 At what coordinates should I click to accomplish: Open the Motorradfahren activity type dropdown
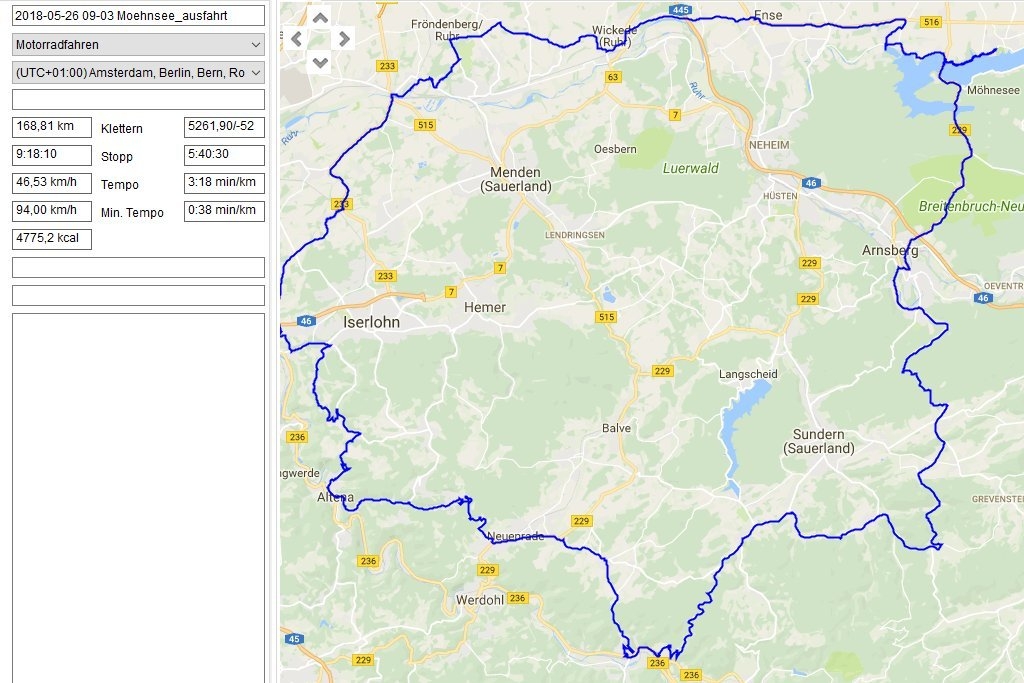[138, 44]
